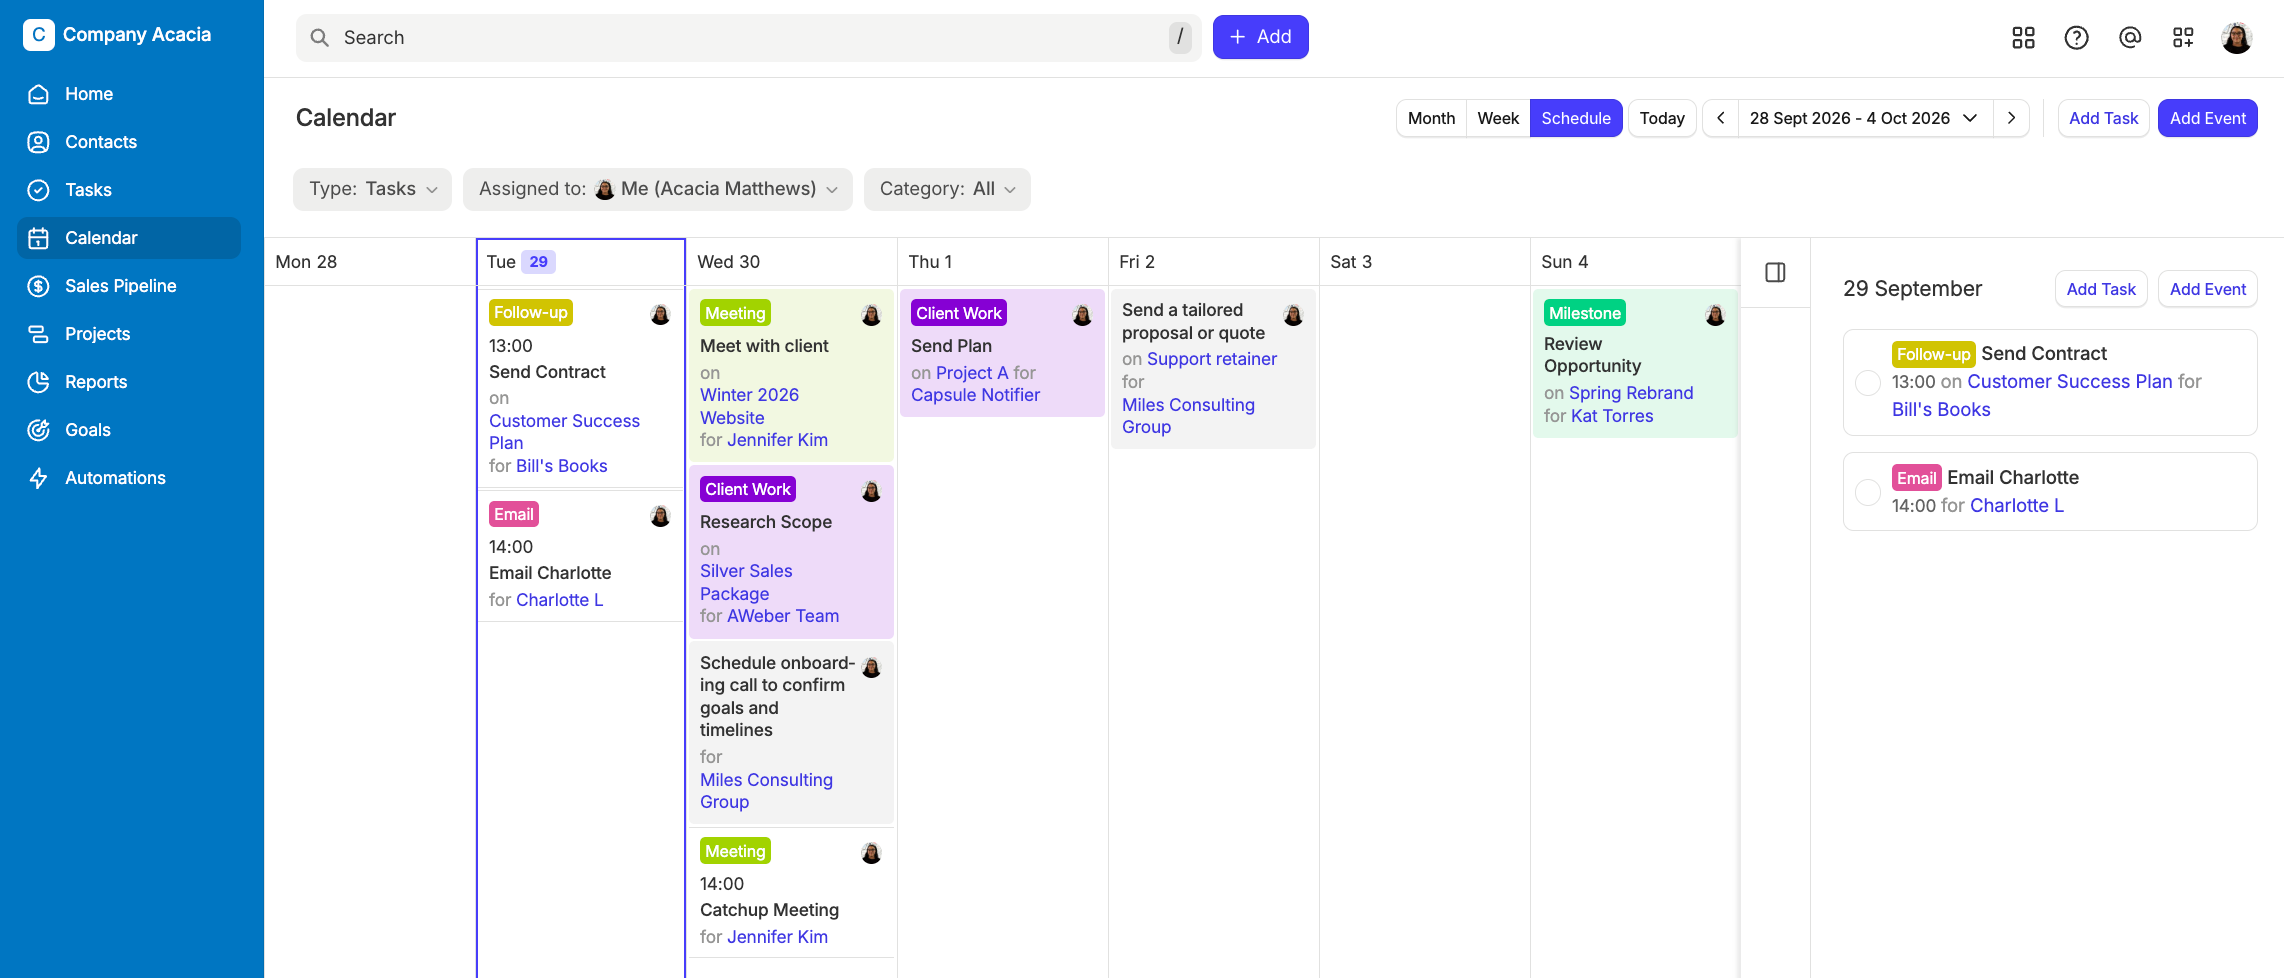The image size is (2284, 978).
Task: Click Add Task in 29 September panel
Action: click(2101, 289)
